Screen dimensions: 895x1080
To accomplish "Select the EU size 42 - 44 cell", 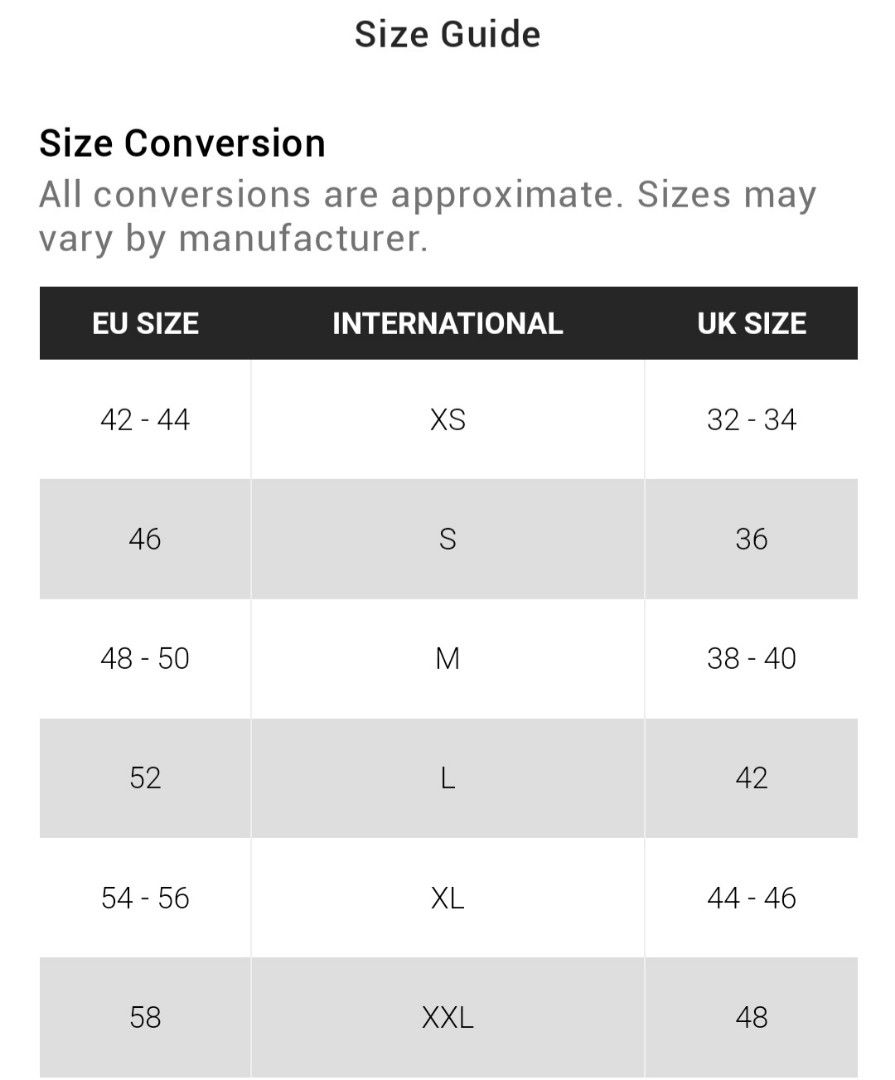I will pos(145,420).
